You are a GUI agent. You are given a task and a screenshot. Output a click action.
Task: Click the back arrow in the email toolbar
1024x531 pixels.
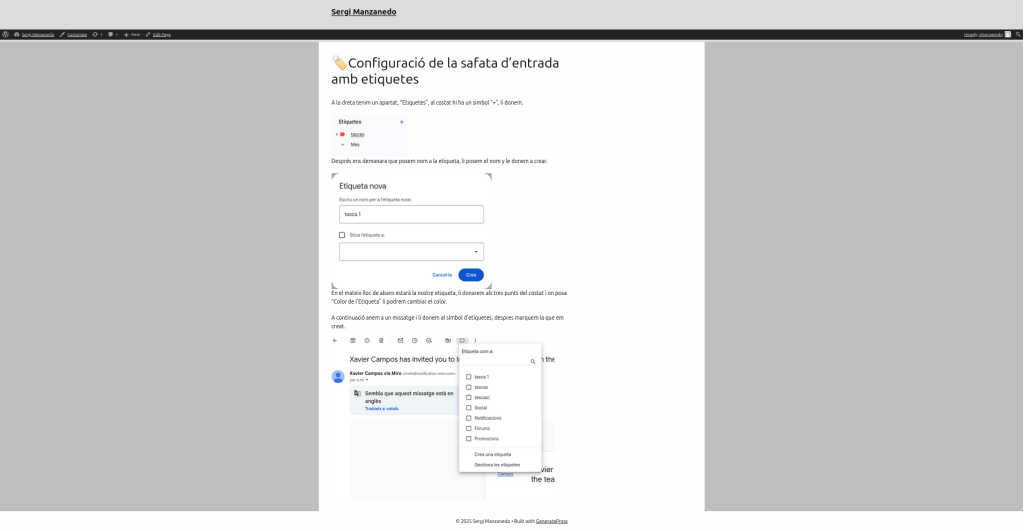pos(335,341)
